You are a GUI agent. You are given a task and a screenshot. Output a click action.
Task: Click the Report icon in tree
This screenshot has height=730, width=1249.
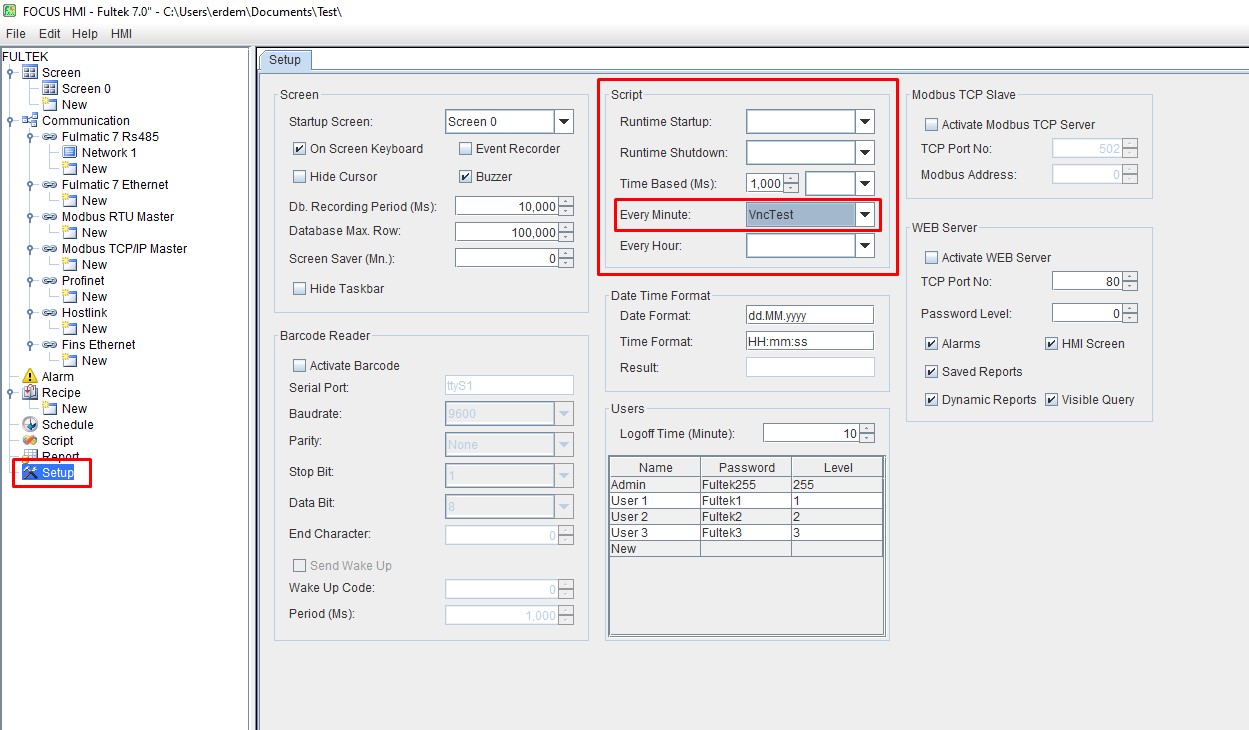pyautogui.click(x=30, y=456)
